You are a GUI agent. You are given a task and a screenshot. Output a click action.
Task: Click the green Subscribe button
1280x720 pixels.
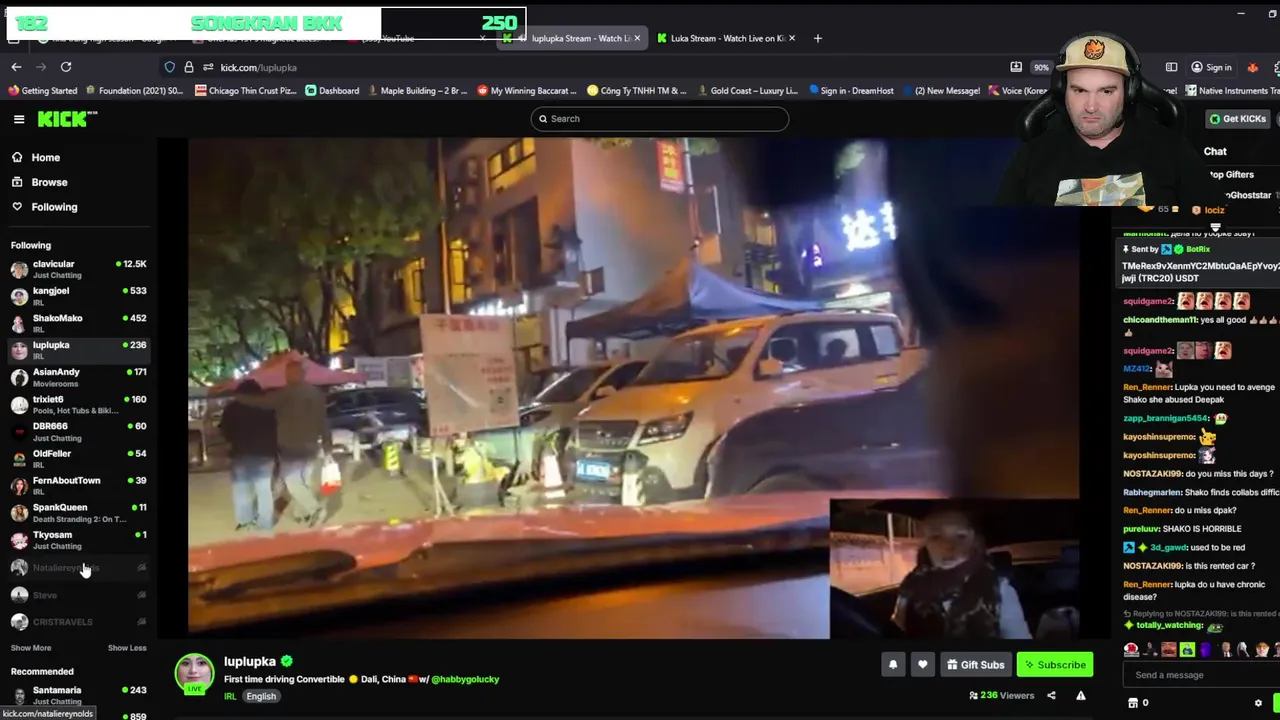pyautogui.click(x=1055, y=665)
